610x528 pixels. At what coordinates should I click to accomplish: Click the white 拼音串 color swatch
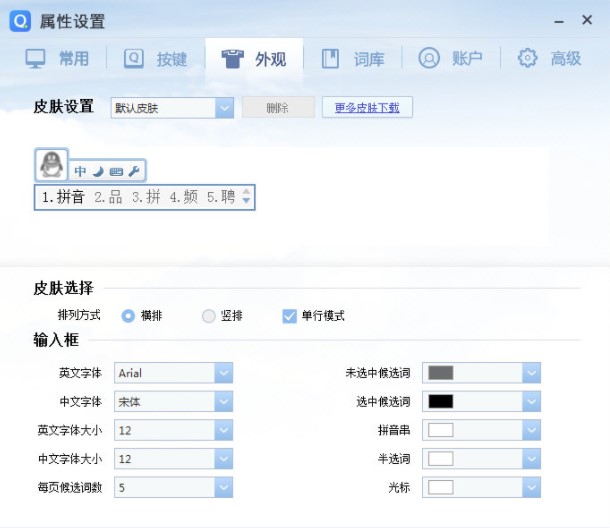click(x=440, y=430)
